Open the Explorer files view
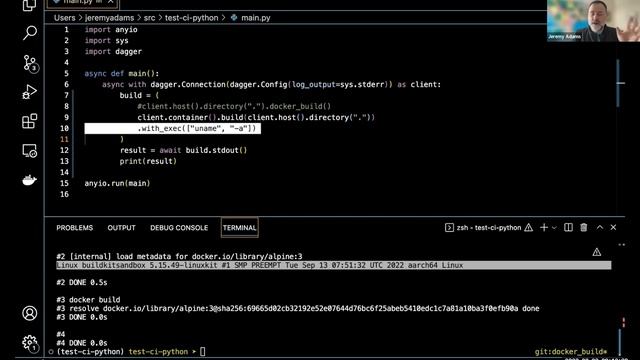Screen dimensions: 640x360 [x=29, y=5]
